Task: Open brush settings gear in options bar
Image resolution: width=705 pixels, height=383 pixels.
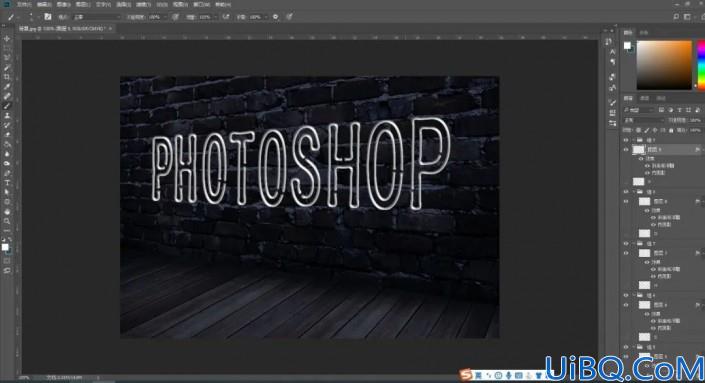Action: pos(275,17)
